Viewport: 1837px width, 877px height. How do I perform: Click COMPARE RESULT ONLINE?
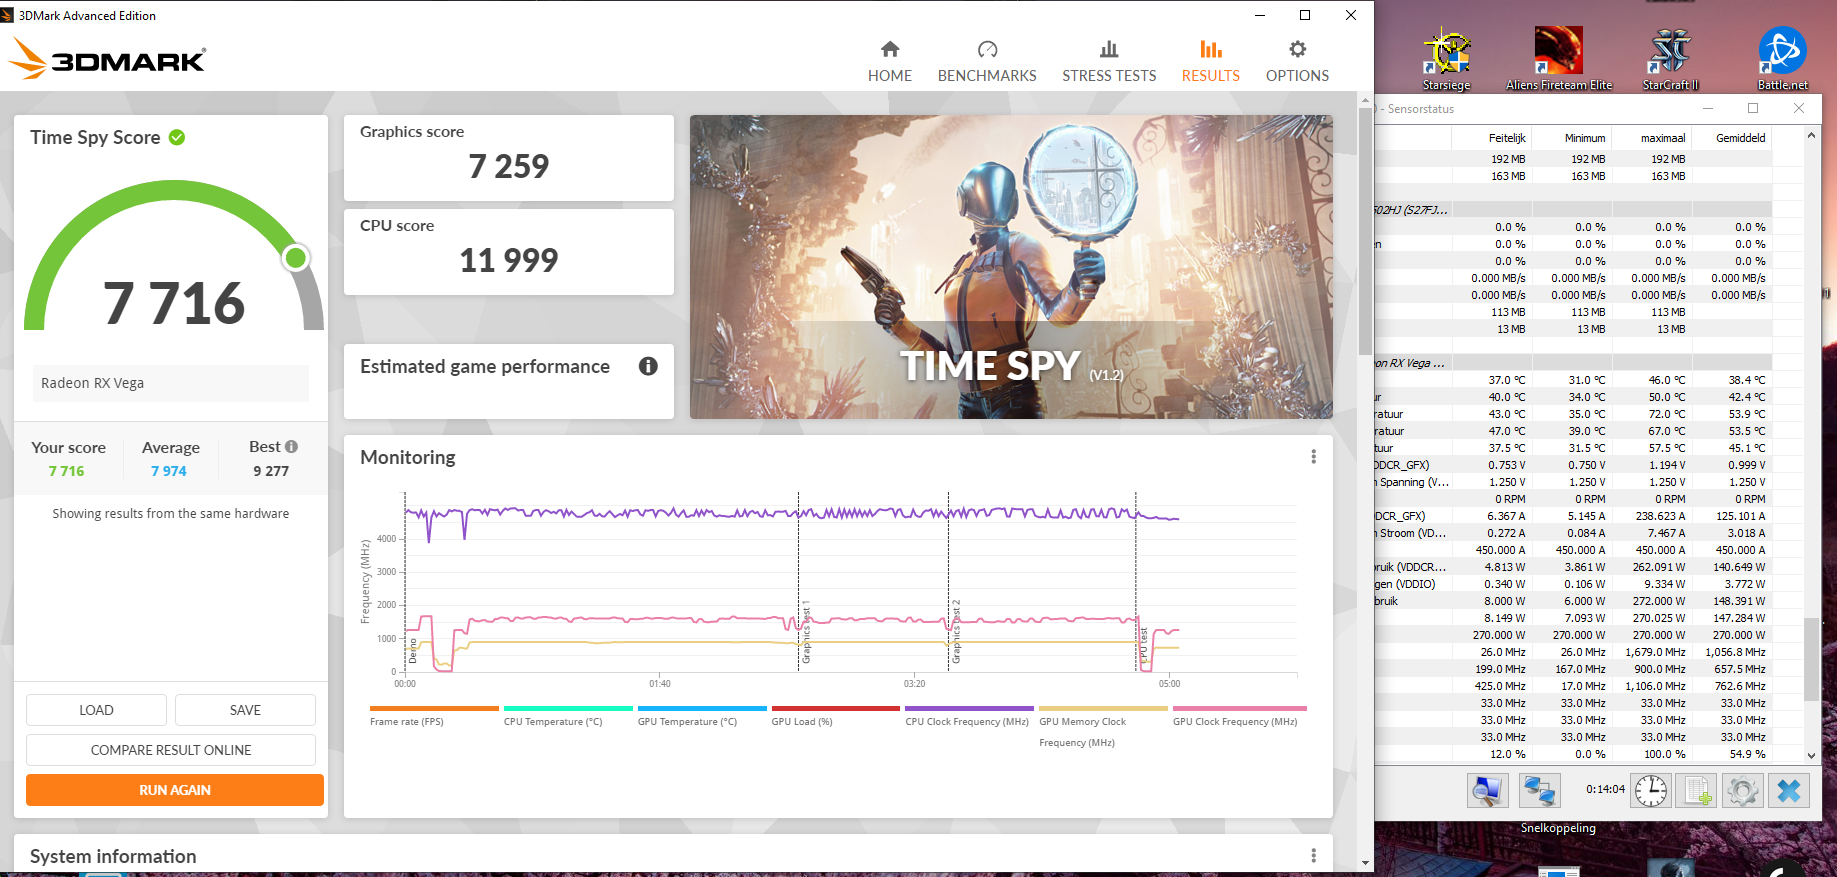[171, 750]
